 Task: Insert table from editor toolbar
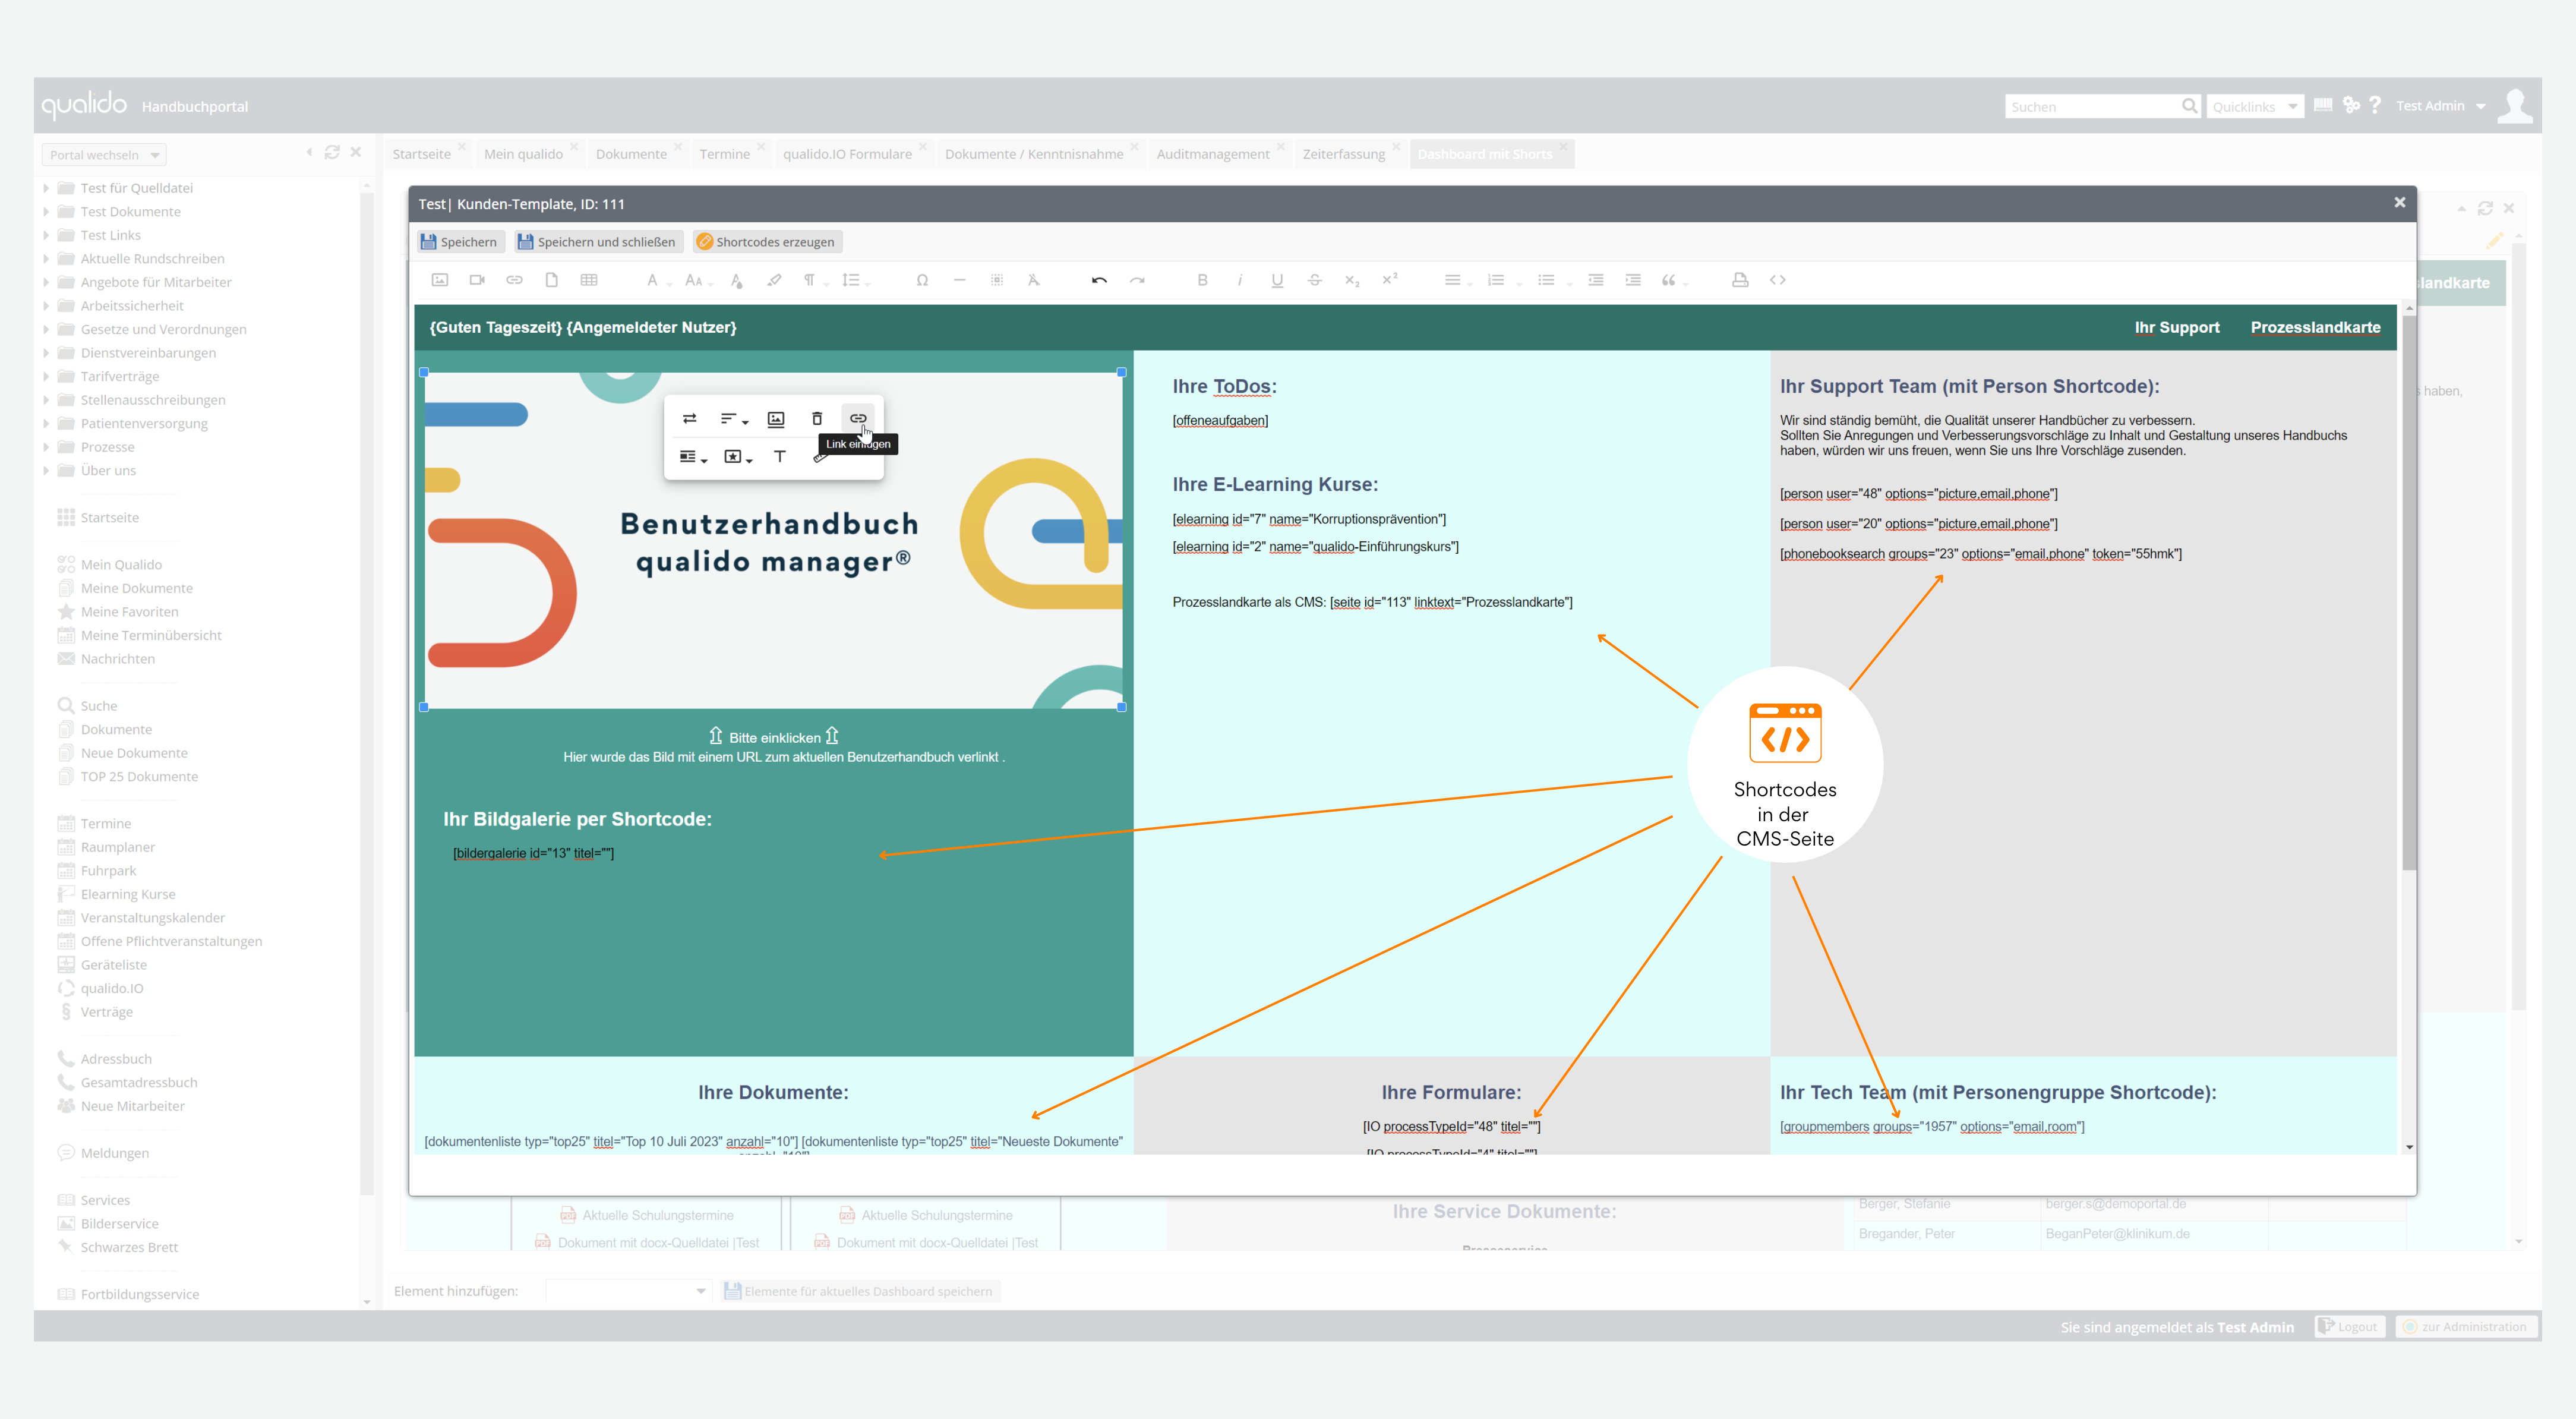(589, 280)
